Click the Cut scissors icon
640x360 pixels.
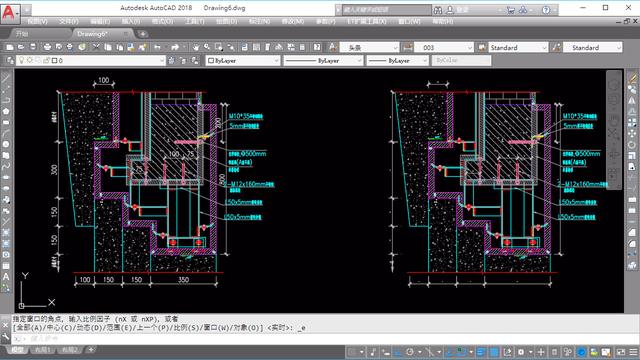(96, 47)
